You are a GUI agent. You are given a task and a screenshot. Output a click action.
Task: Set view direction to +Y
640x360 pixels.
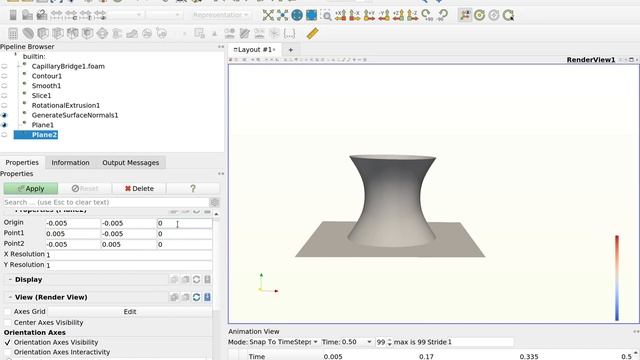tap(369, 16)
